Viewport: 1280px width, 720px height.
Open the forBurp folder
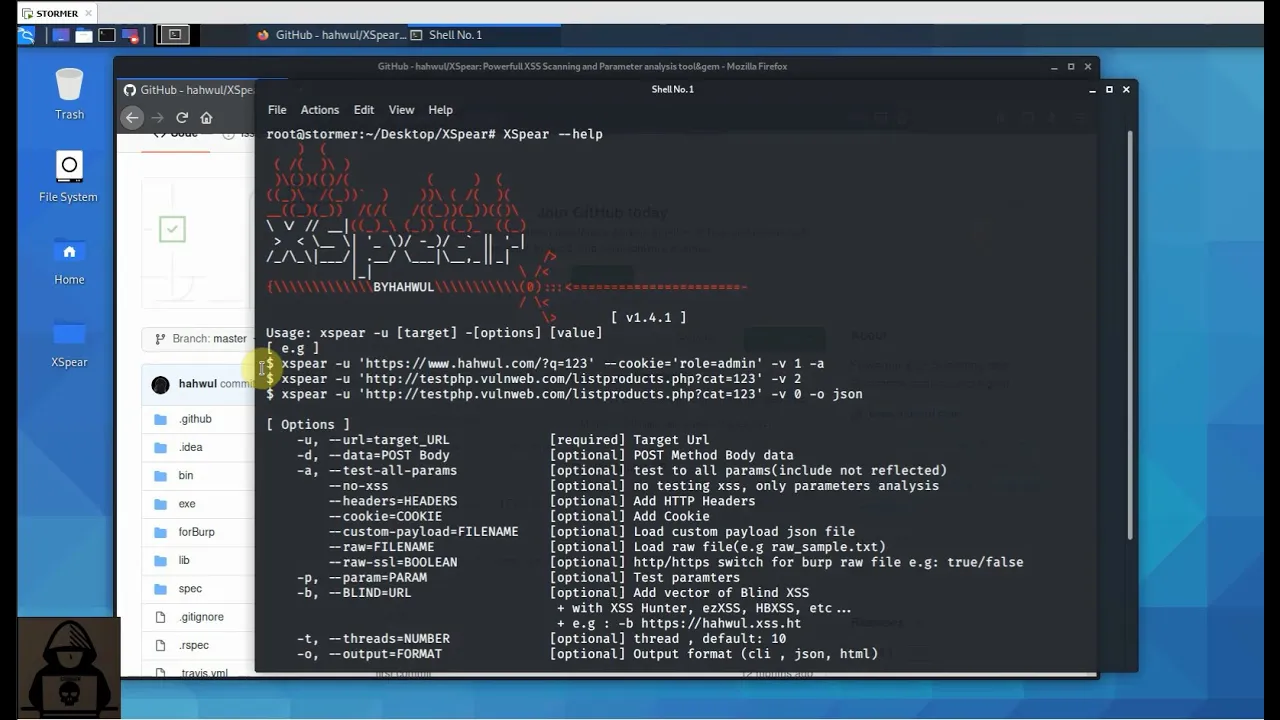click(197, 532)
